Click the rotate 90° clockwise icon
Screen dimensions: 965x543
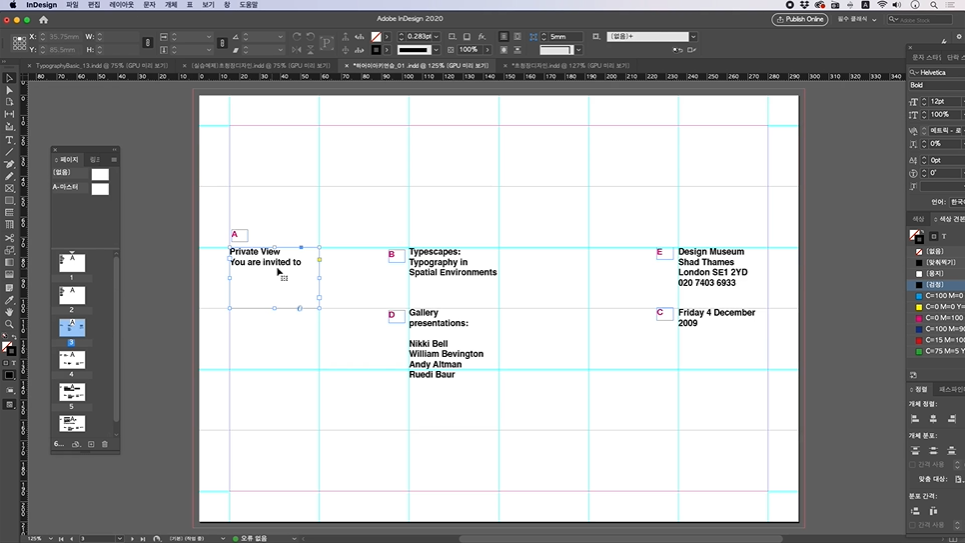(297, 37)
